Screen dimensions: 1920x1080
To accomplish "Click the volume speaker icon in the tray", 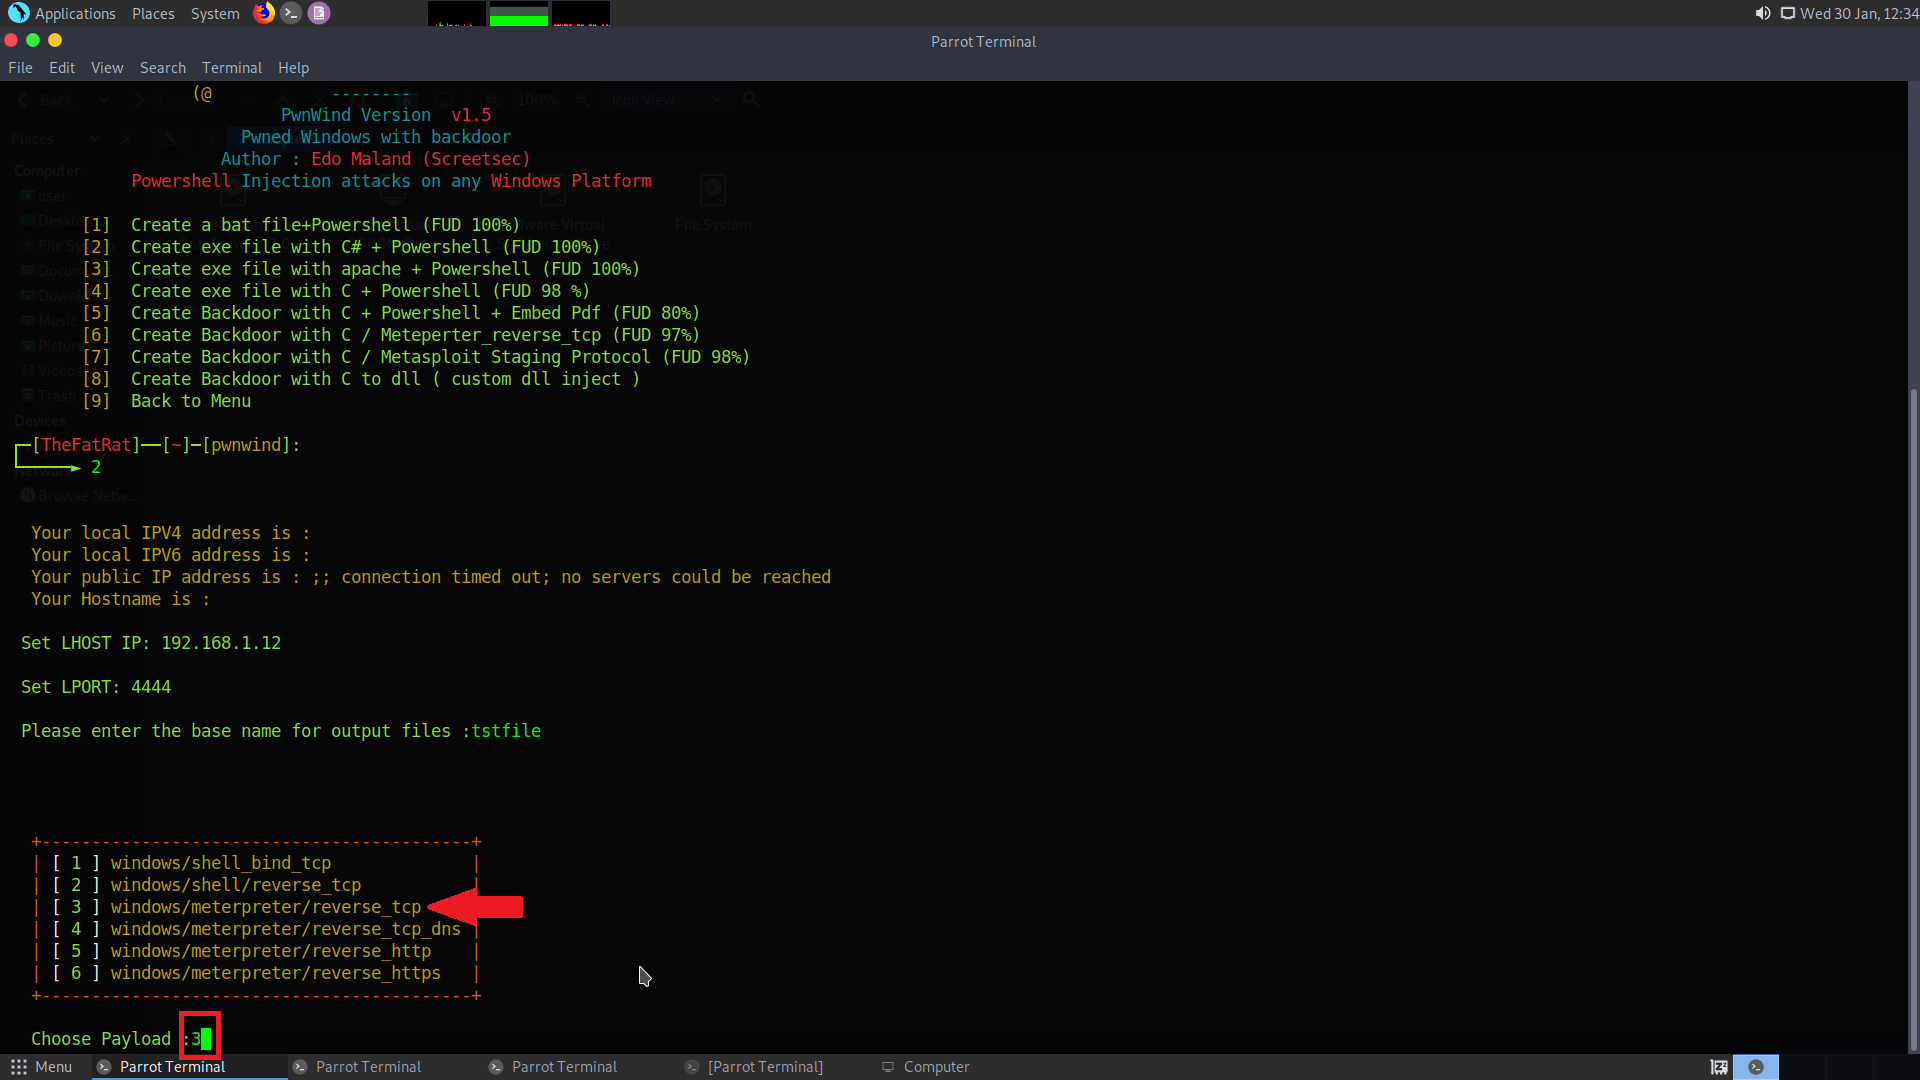I will point(1761,14).
